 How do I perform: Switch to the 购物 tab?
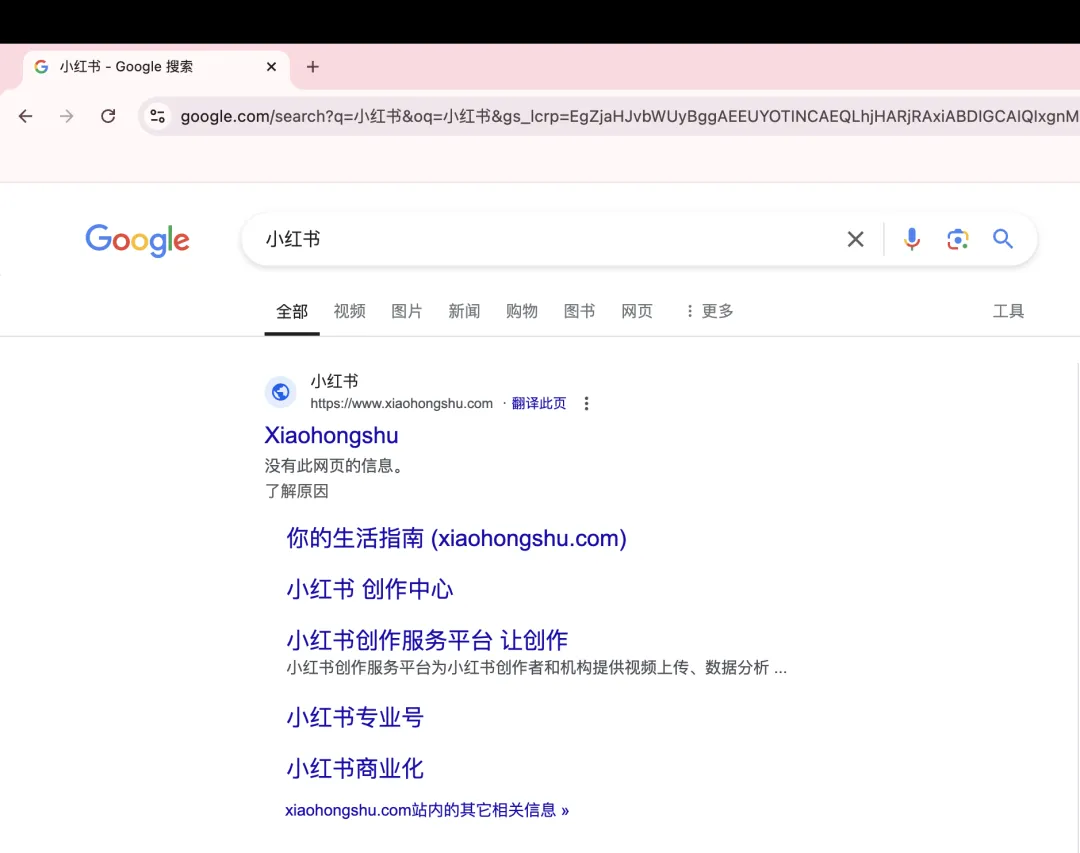pos(521,311)
